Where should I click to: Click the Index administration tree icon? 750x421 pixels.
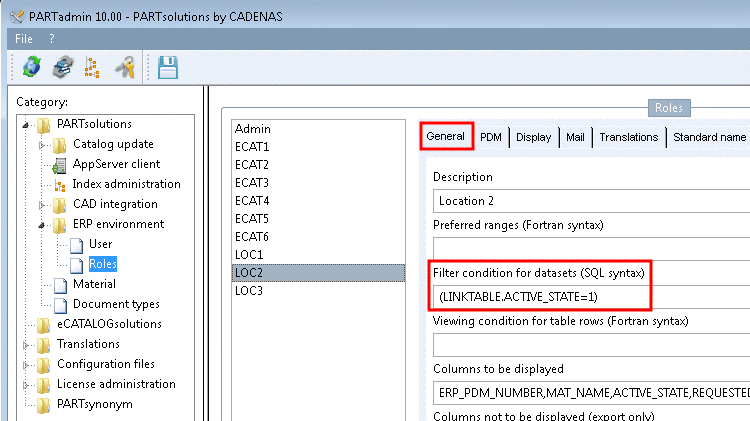pos(60,186)
